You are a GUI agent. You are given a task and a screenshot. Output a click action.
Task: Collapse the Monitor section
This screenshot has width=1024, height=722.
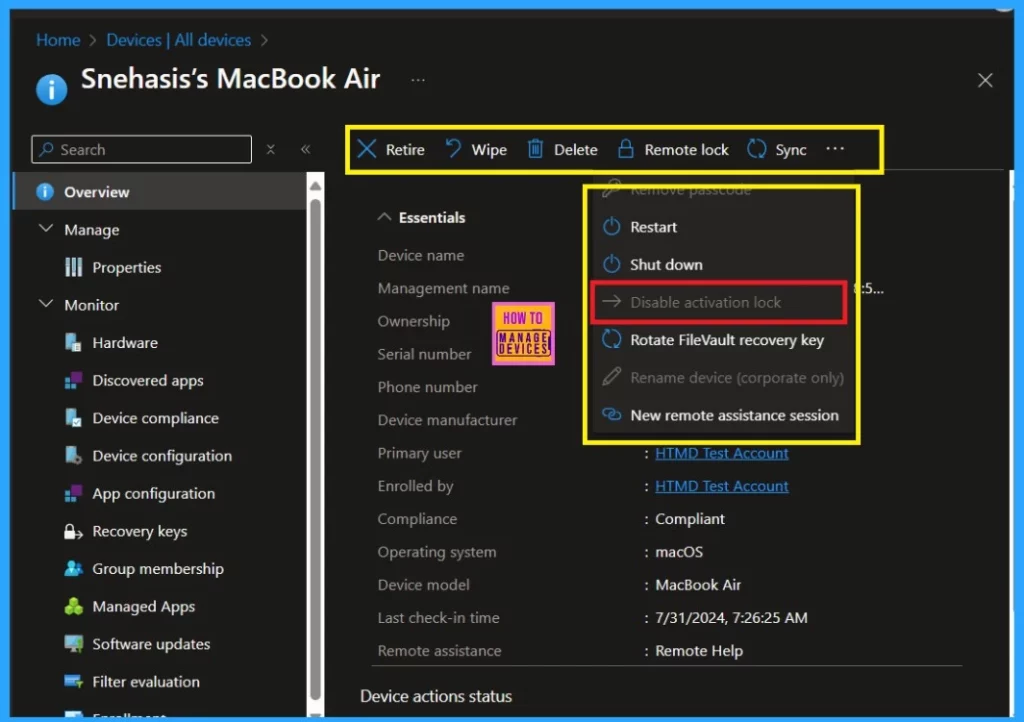point(46,304)
